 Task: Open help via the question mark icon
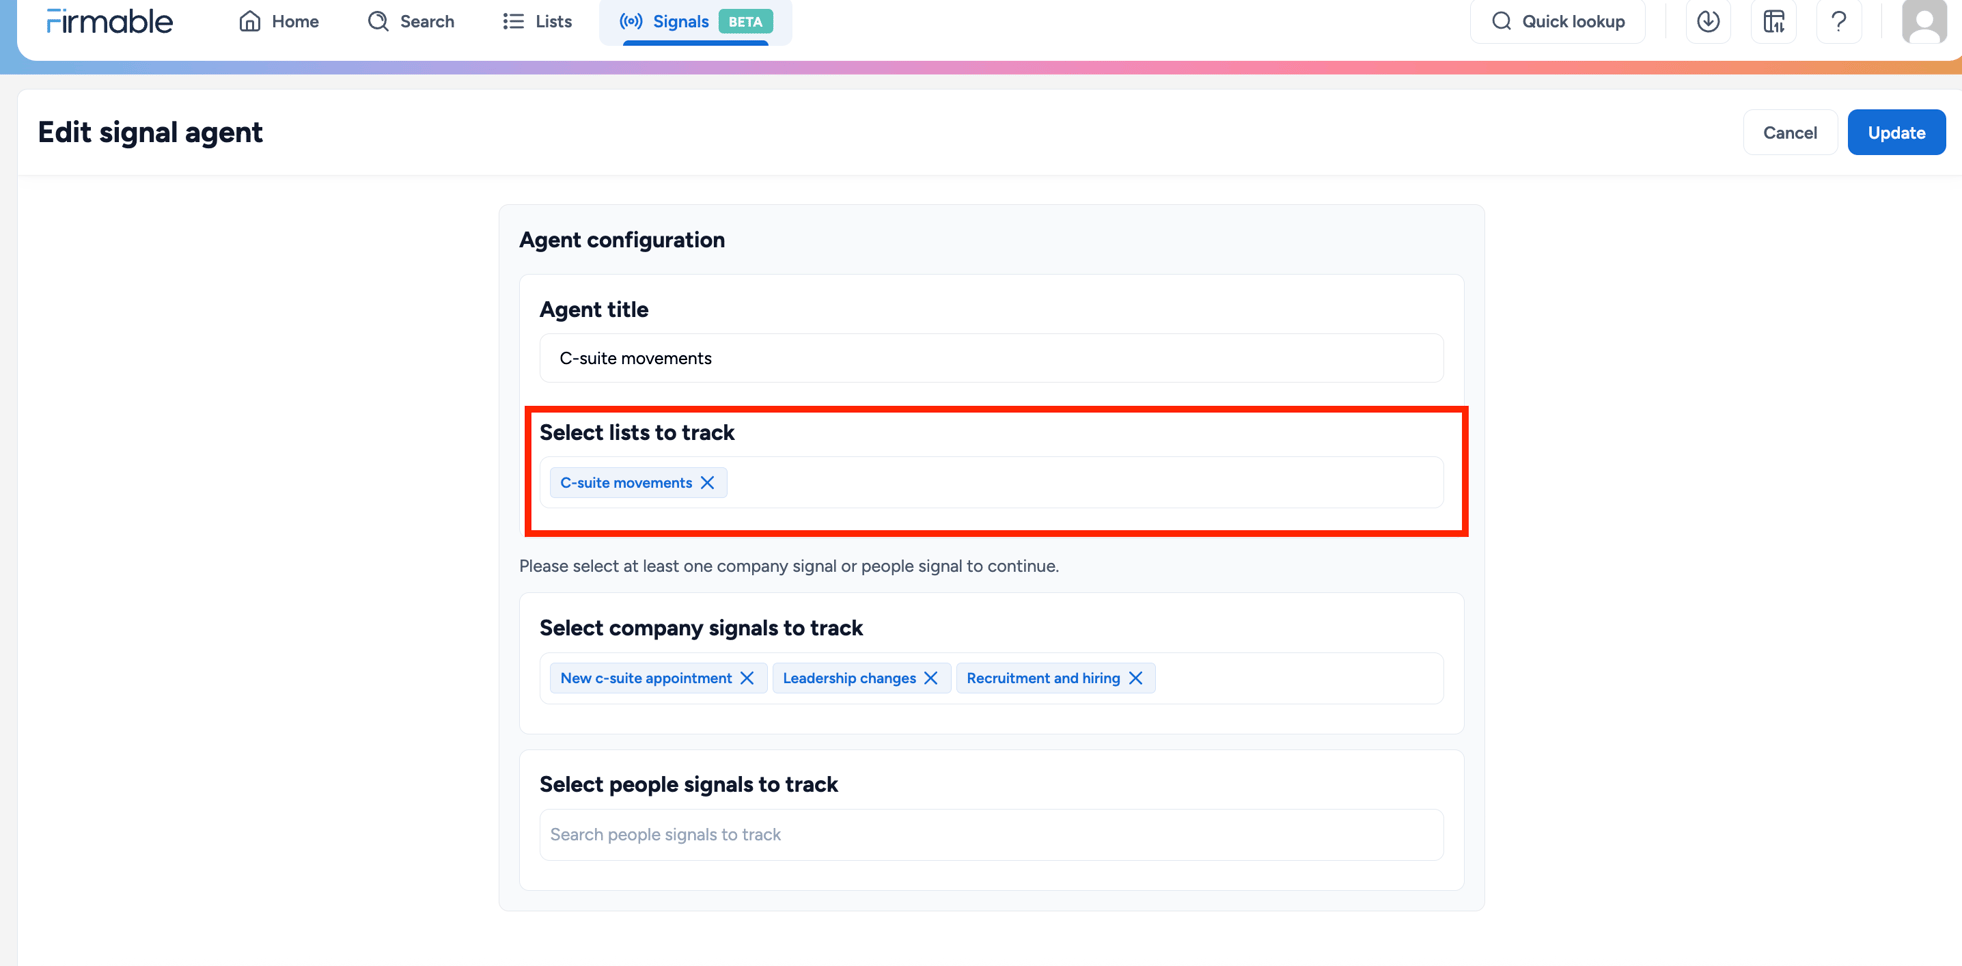1838,21
